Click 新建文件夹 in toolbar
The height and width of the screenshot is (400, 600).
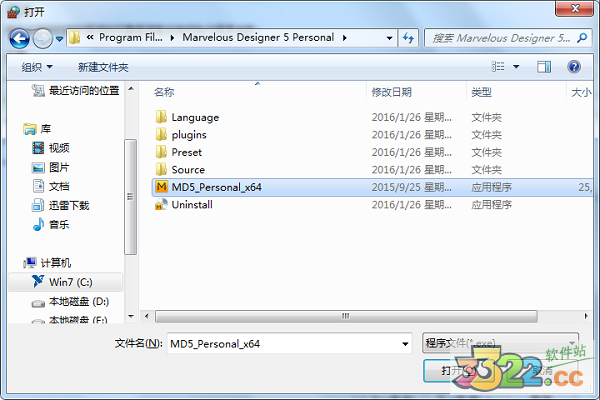click(103, 67)
